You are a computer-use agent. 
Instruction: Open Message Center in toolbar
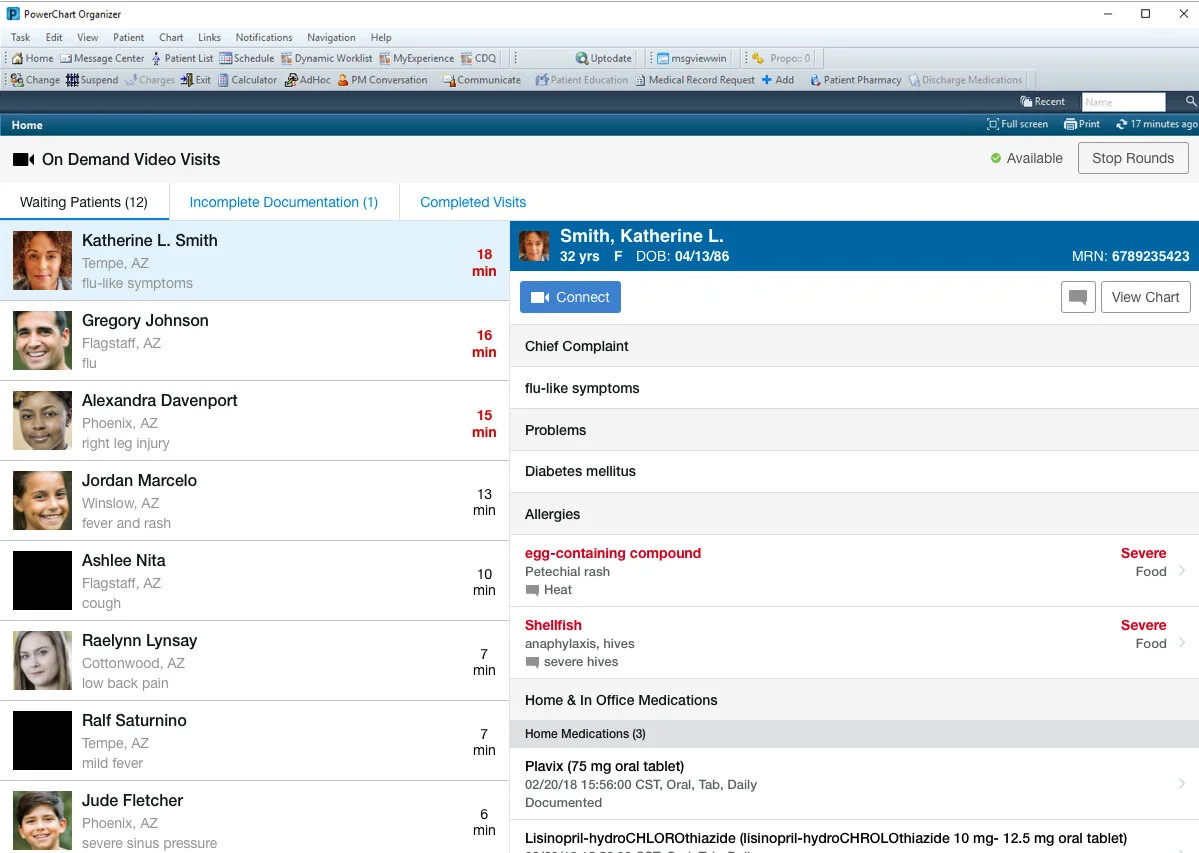(102, 58)
